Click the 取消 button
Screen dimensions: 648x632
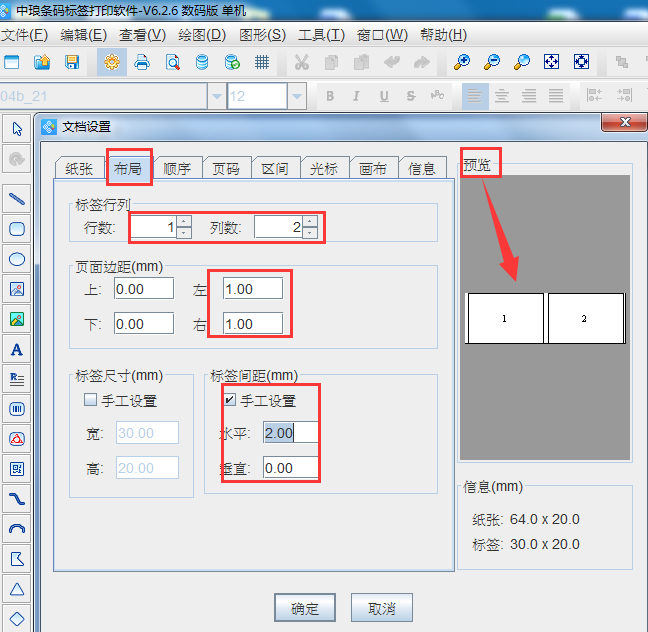[x=381, y=608]
